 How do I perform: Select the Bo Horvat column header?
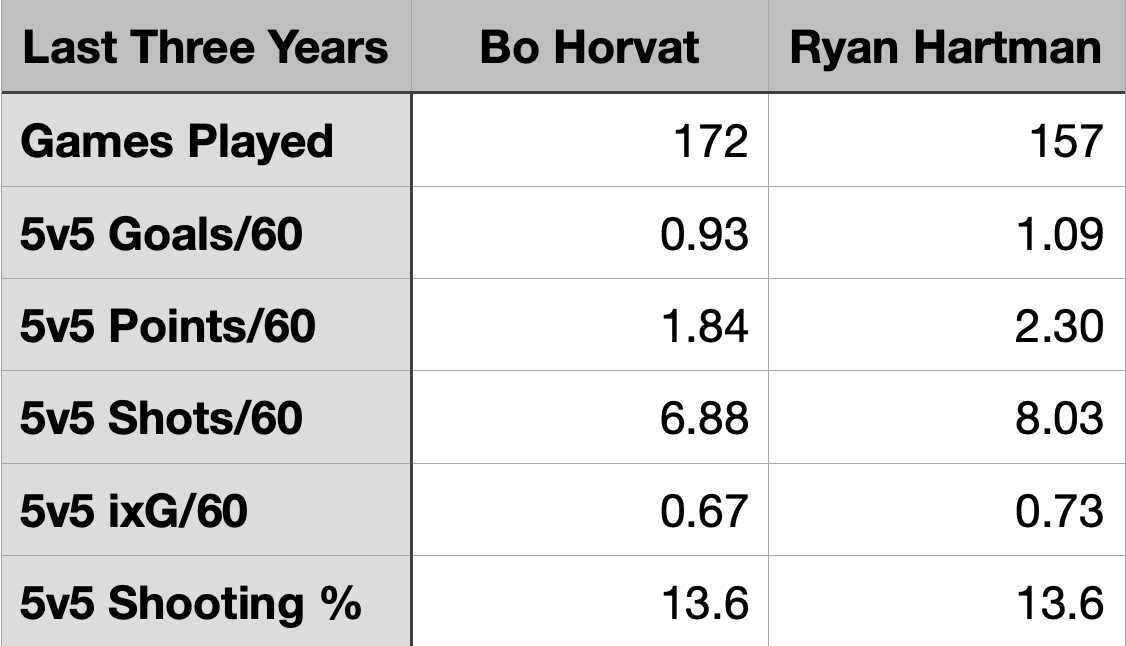589,48
